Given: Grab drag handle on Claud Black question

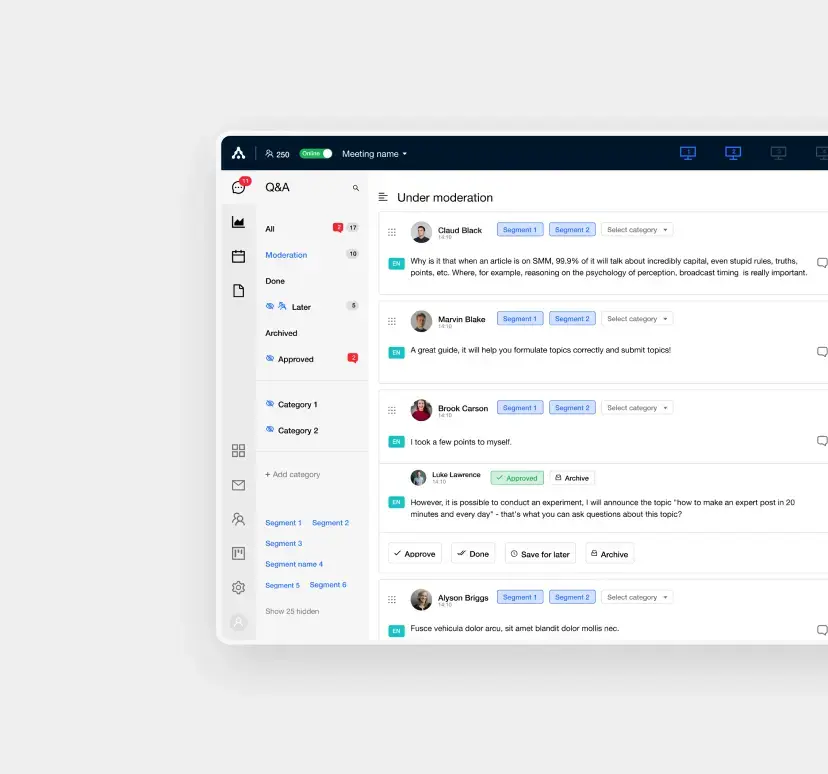Looking at the screenshot, I should coord(392,232).
